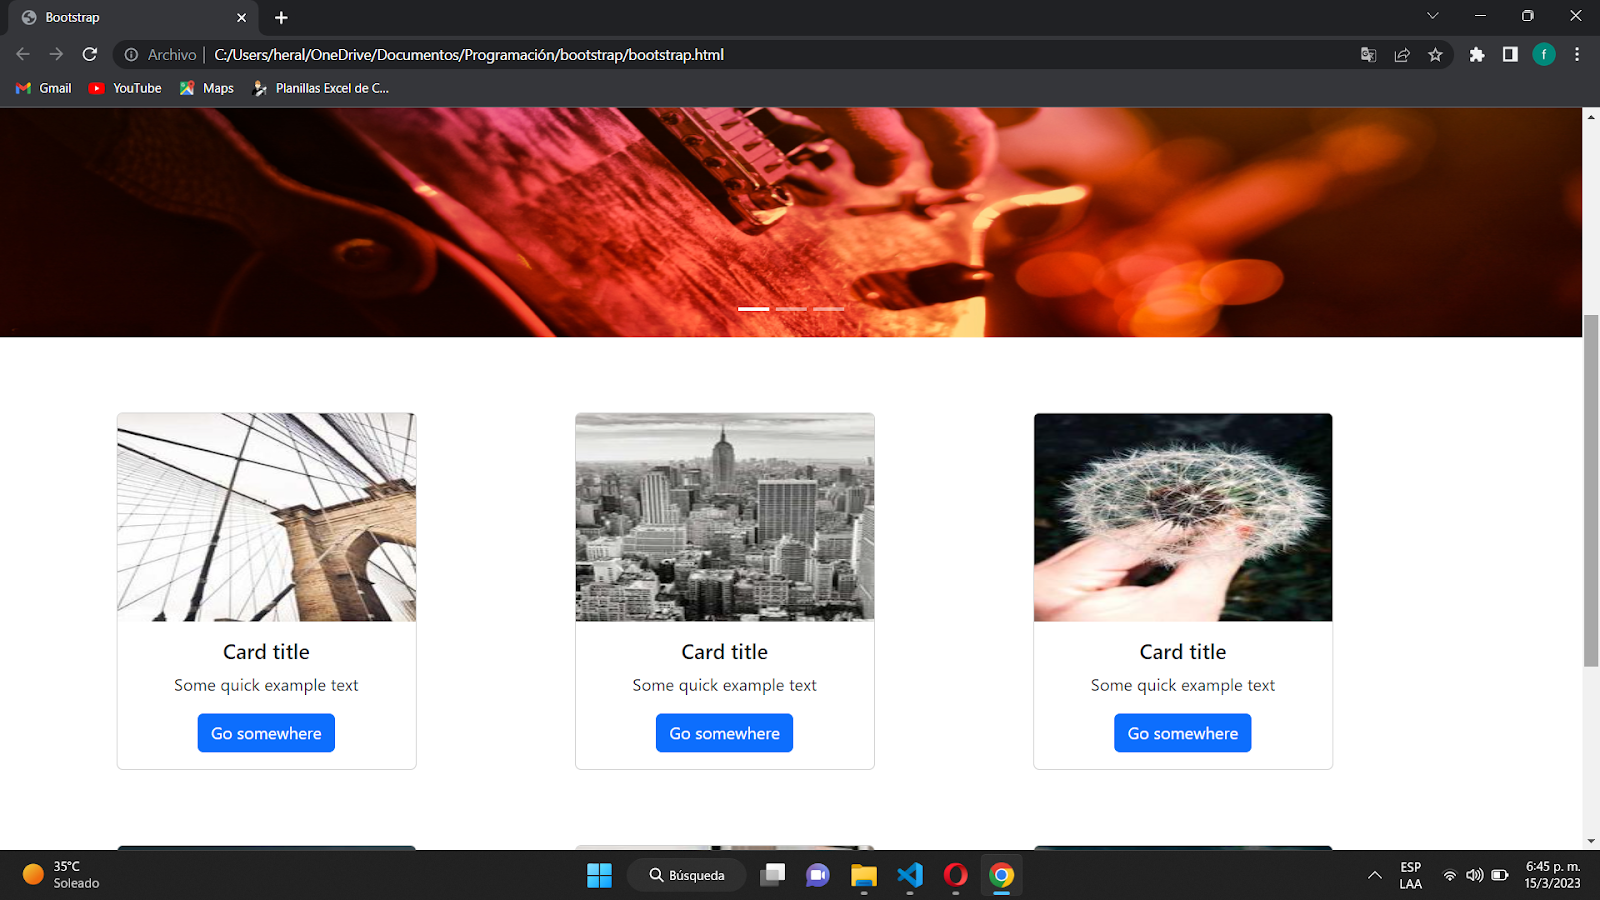Screen dimensions: 1600x900
Task: Click the Card title heading of the city card
Action: pos(725,652)
